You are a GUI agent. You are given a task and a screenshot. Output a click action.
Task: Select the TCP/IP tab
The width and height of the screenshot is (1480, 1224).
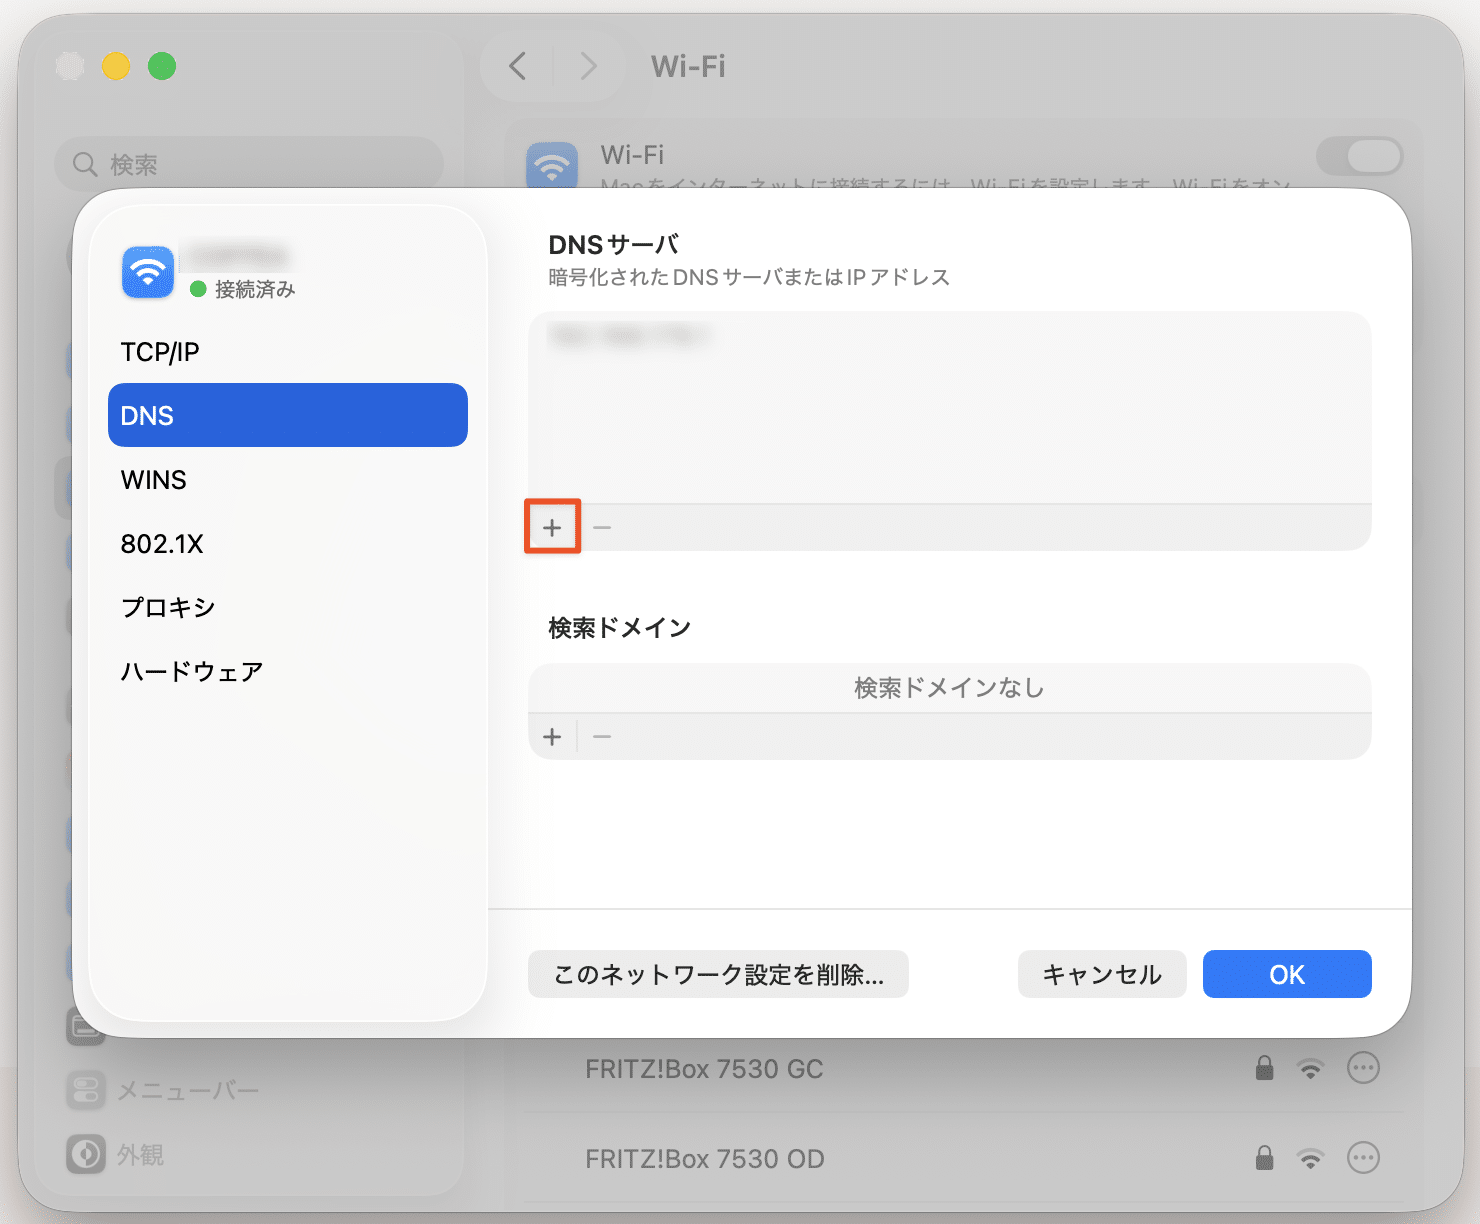pos(288,352)
